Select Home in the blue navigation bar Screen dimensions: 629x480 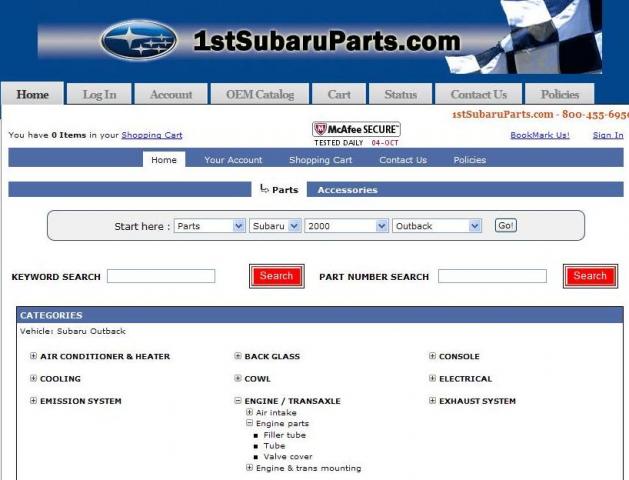[164, 160]
